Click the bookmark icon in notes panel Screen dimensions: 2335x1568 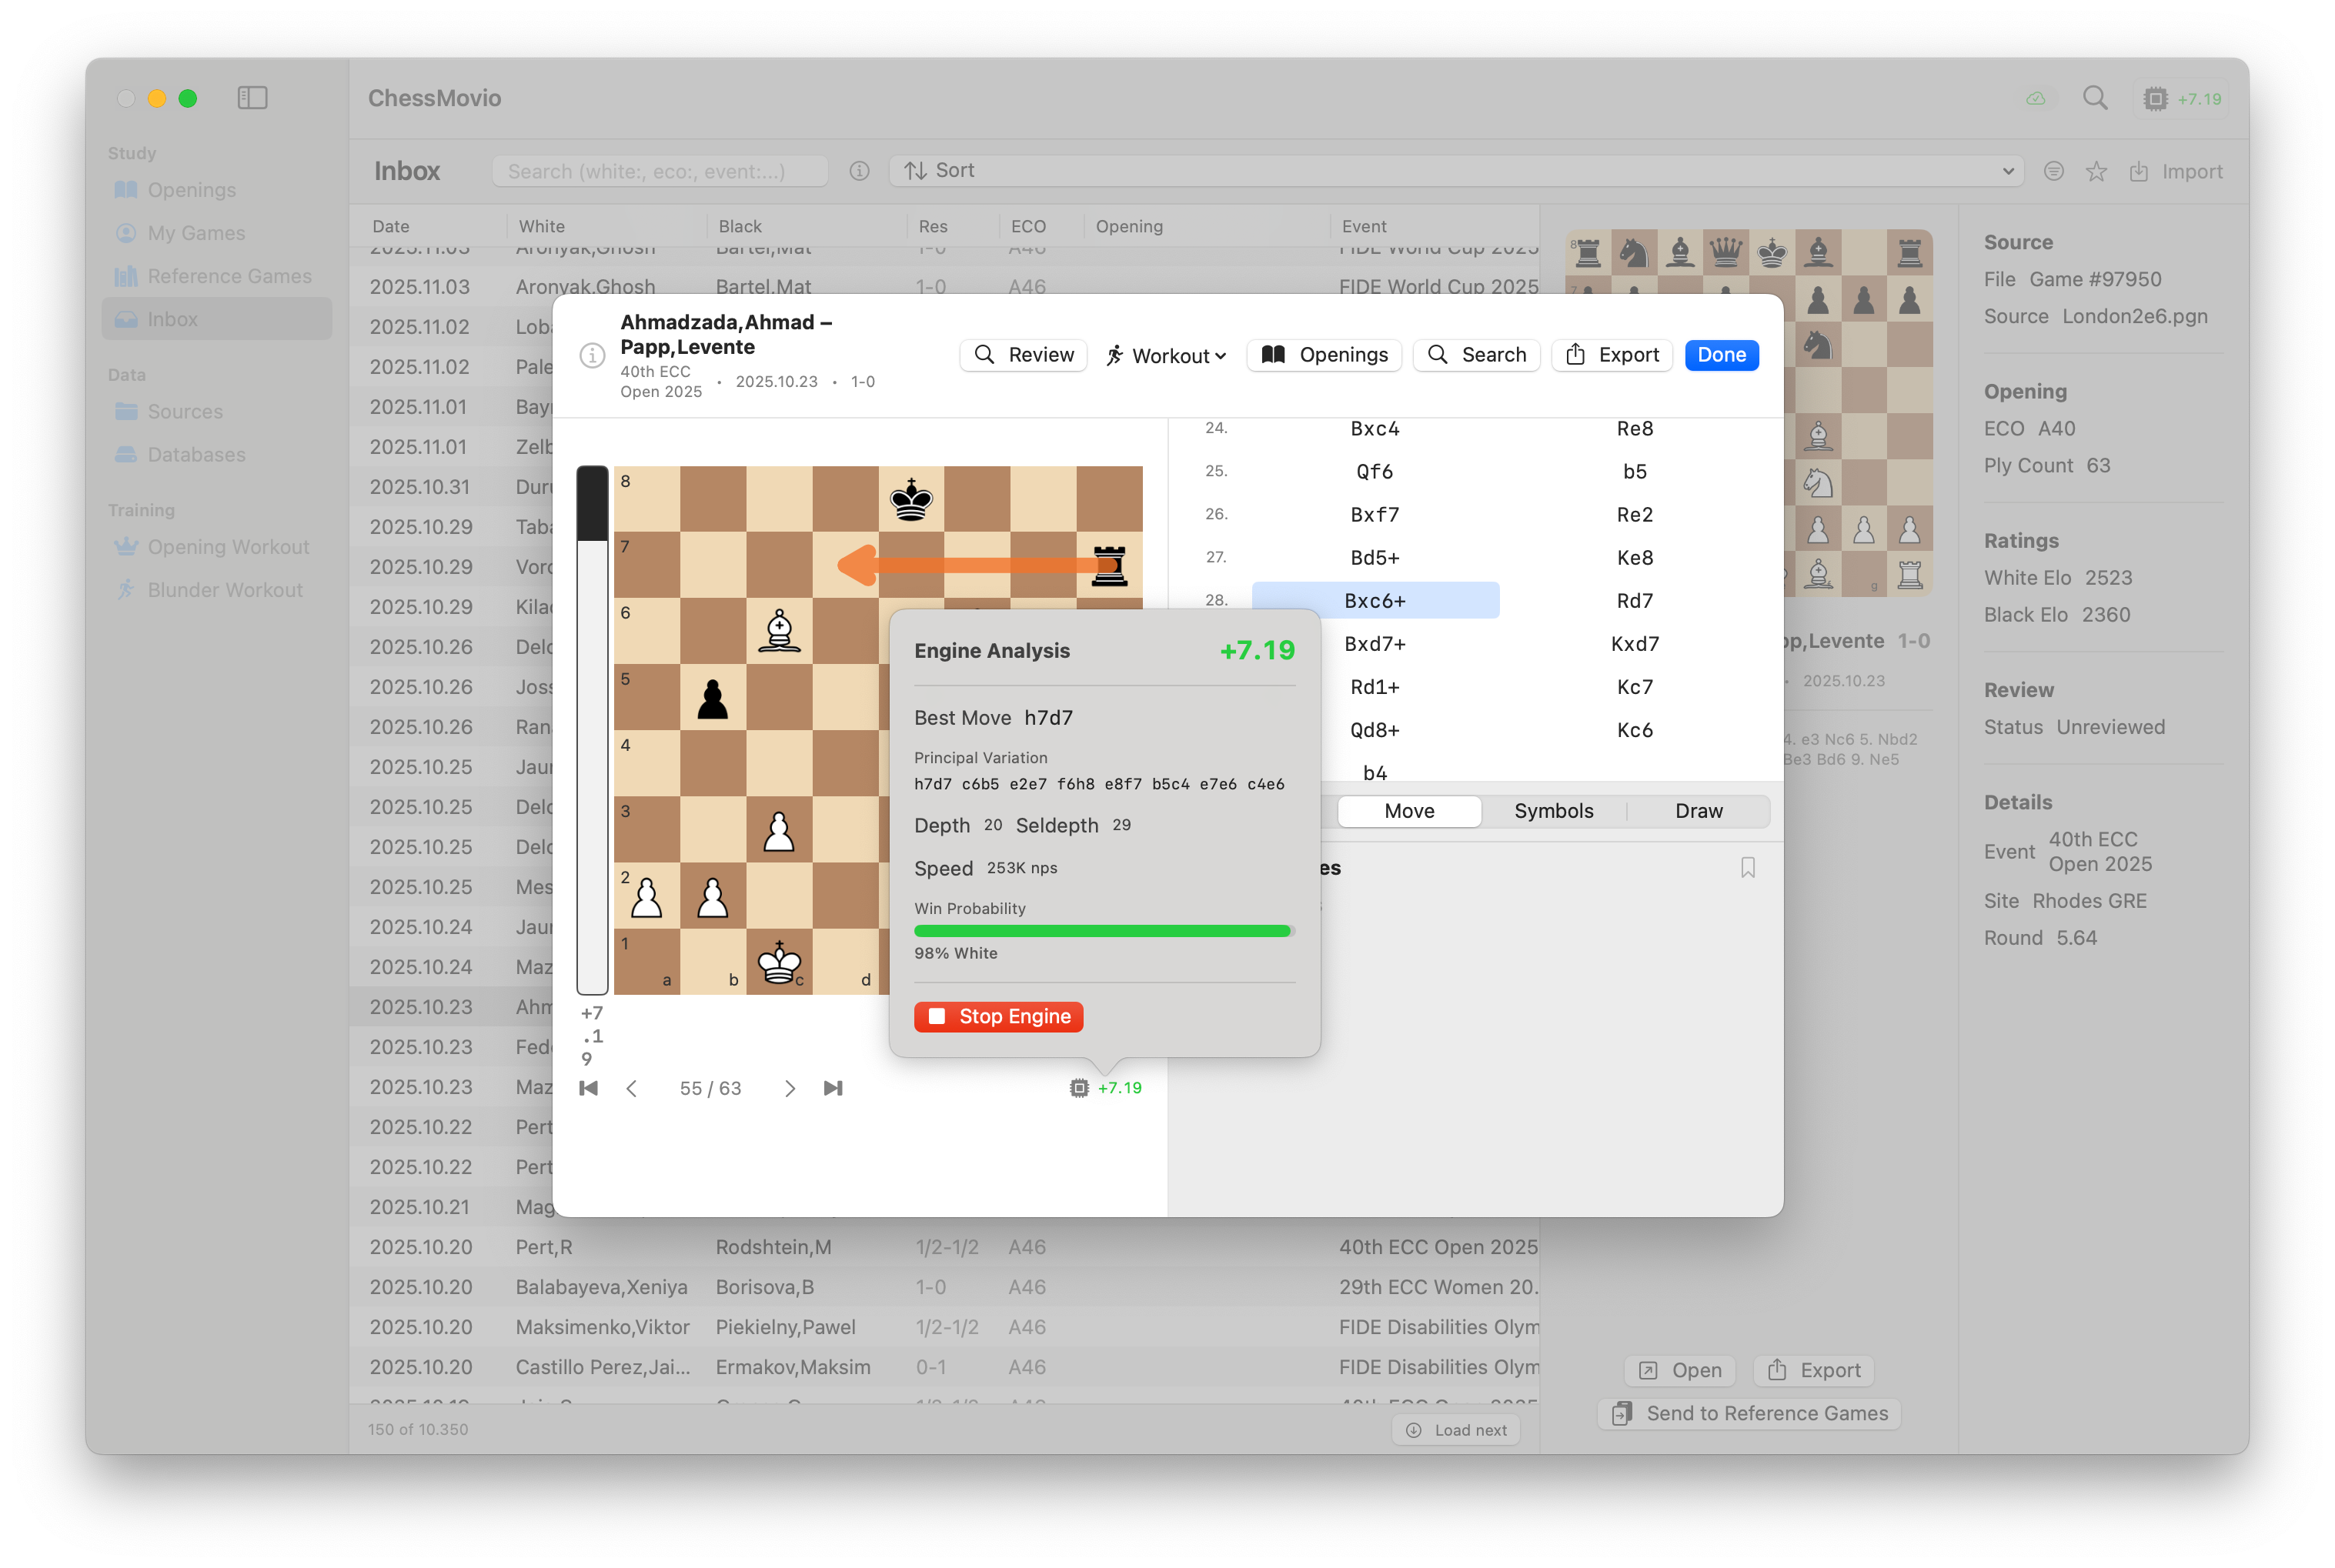point(1748,868)
